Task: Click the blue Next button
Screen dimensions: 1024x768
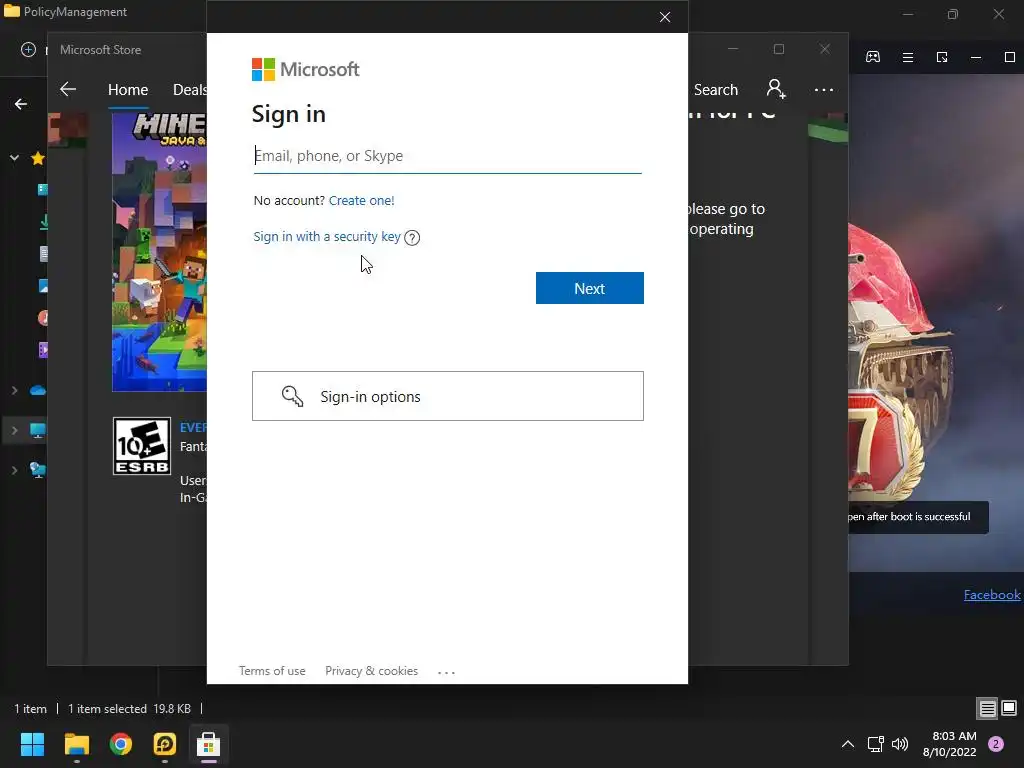Action: [590, 288]
